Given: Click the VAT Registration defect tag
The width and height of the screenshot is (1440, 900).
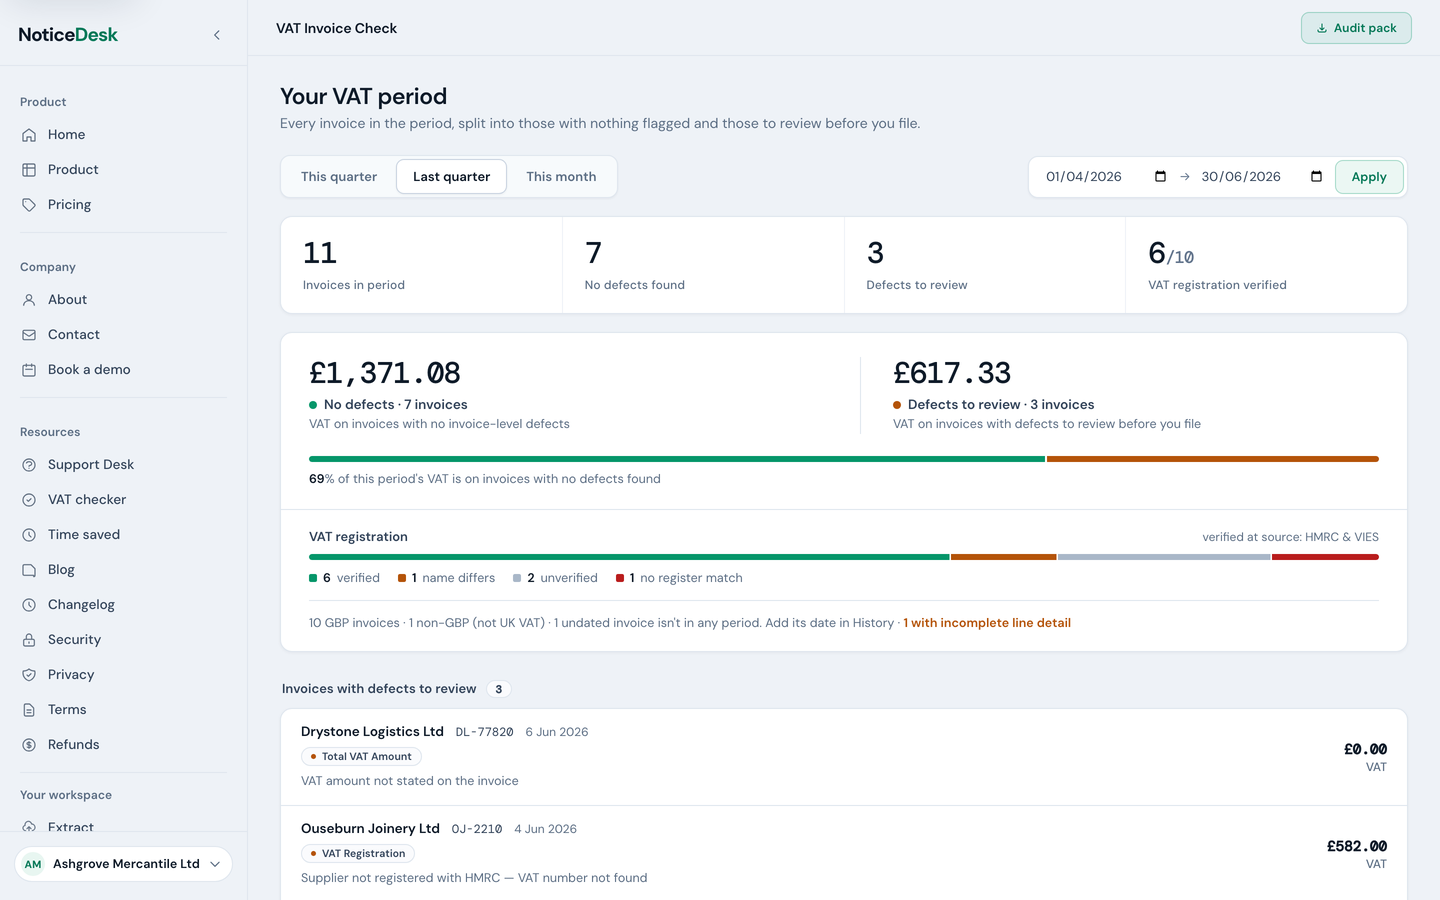Looking at the screenshot, I should click(358, 854).
